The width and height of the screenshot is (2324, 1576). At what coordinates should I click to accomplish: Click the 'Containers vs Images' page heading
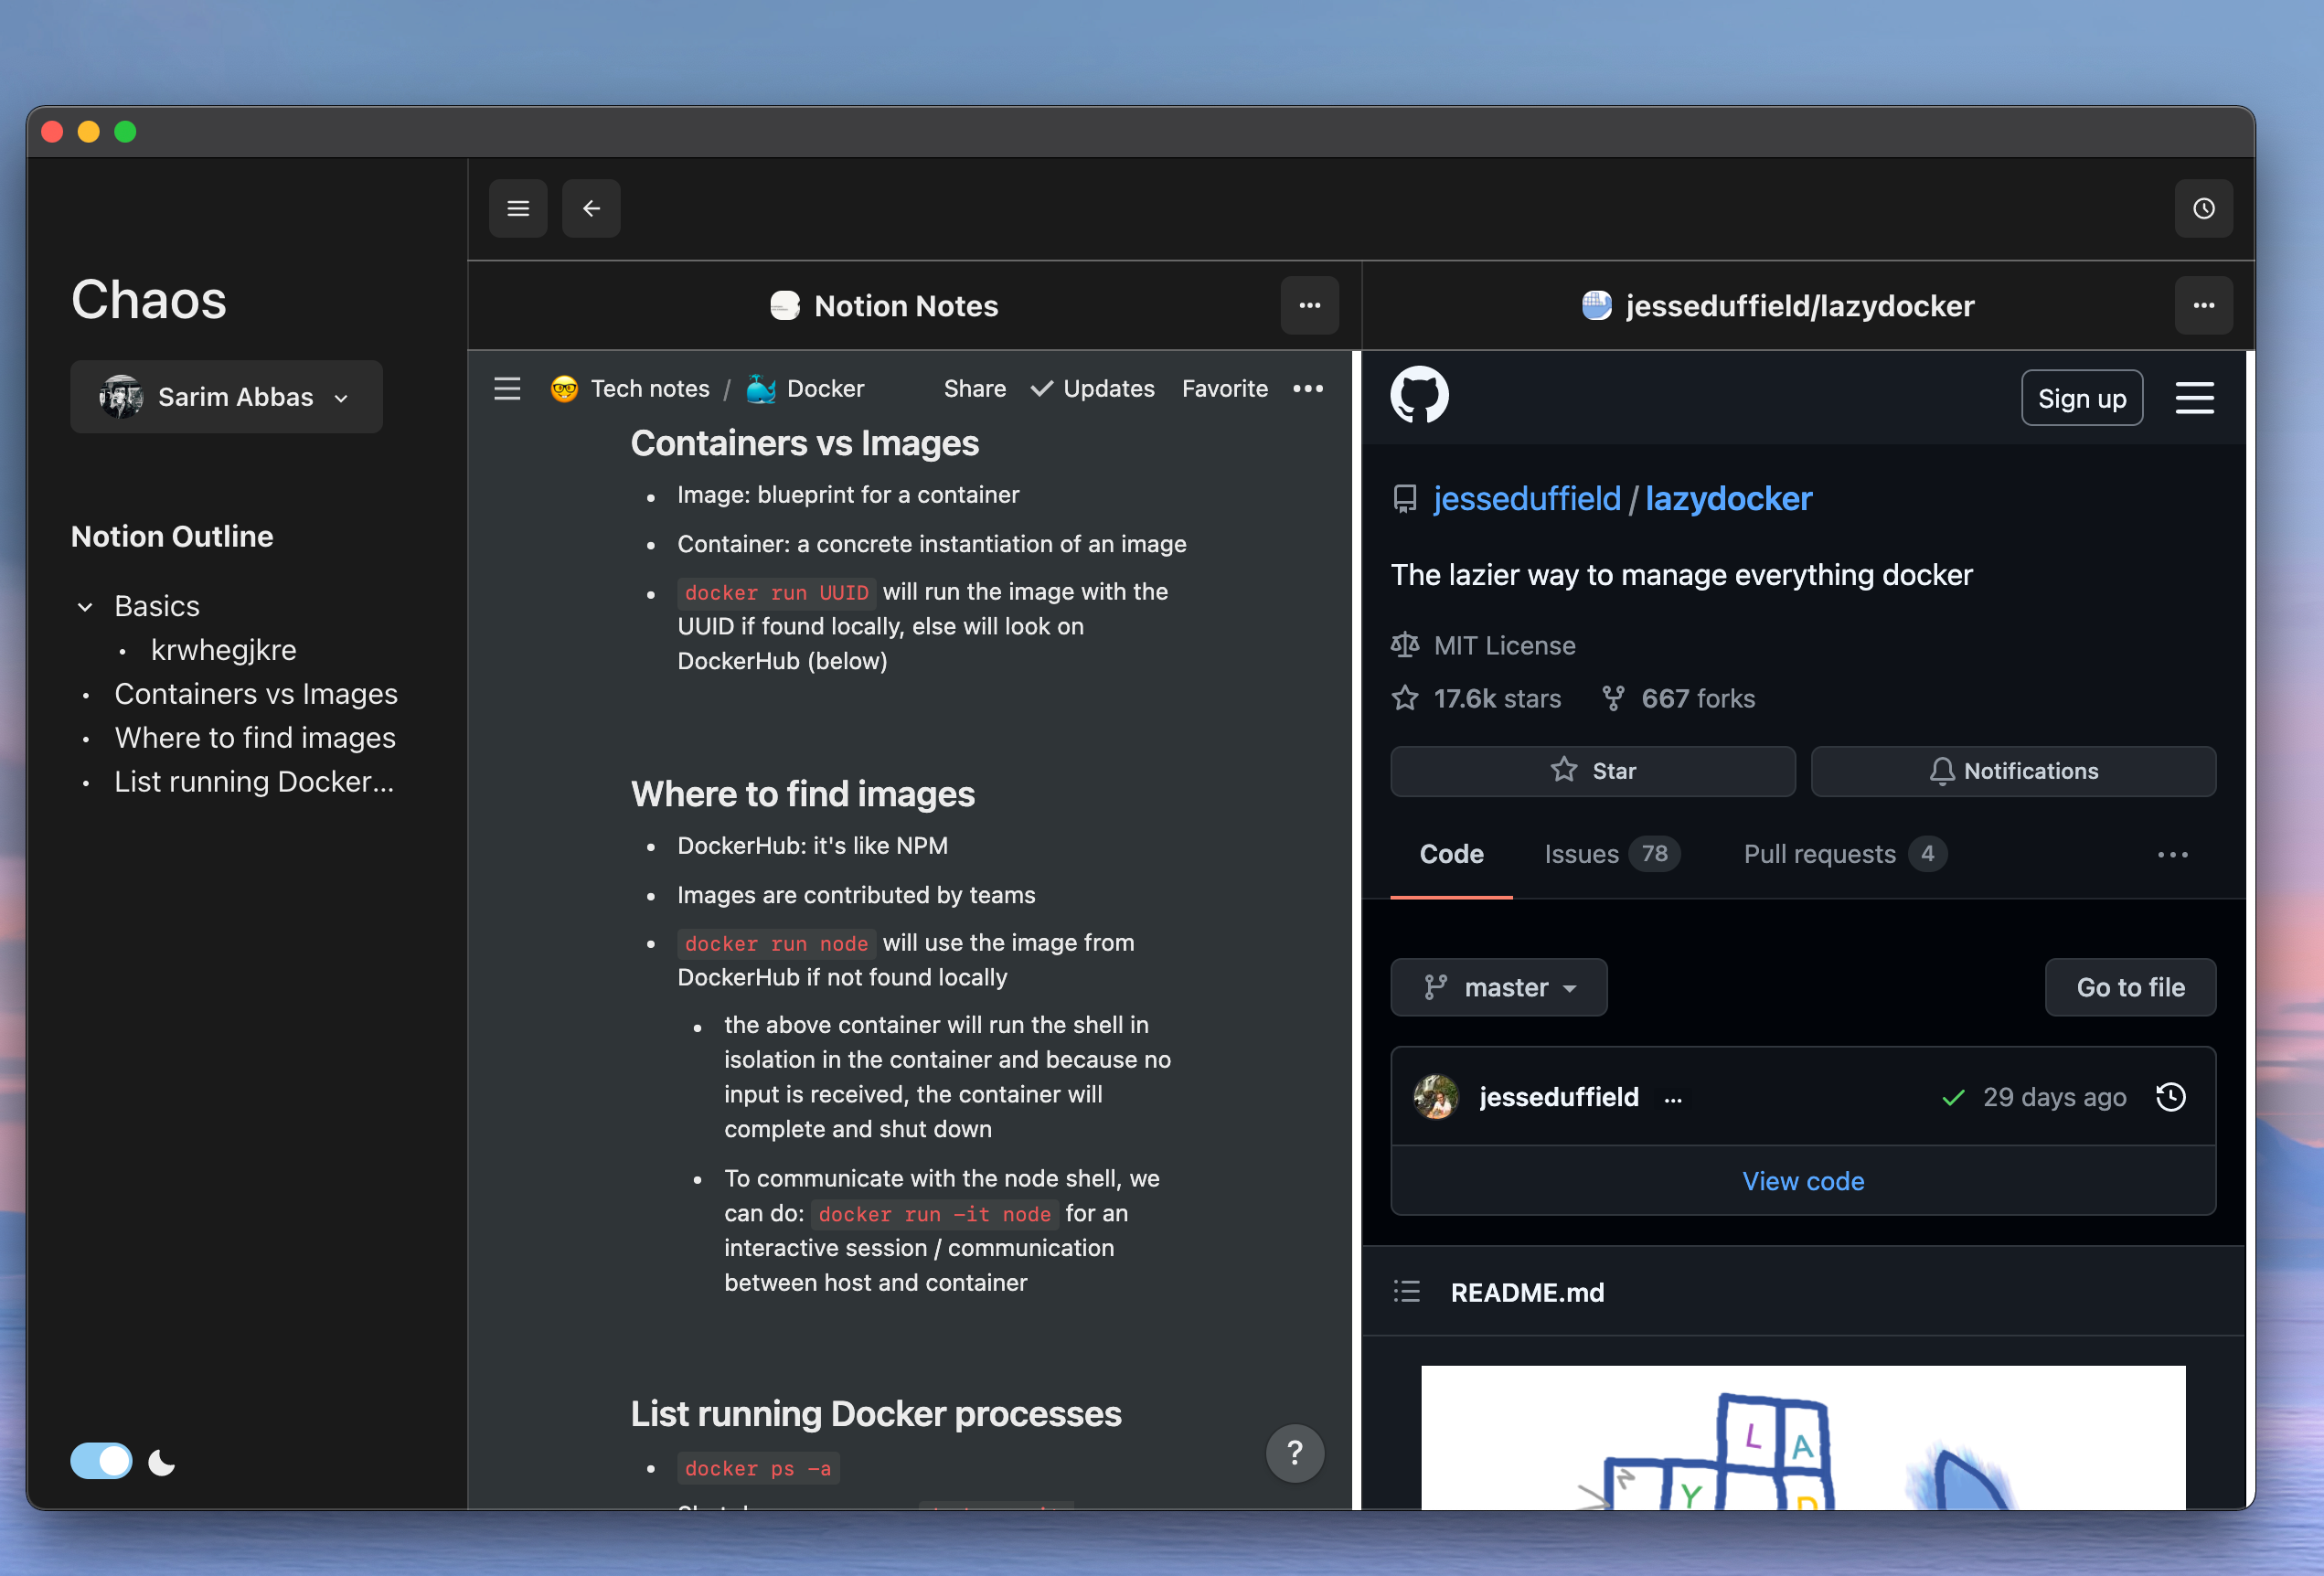804,443
